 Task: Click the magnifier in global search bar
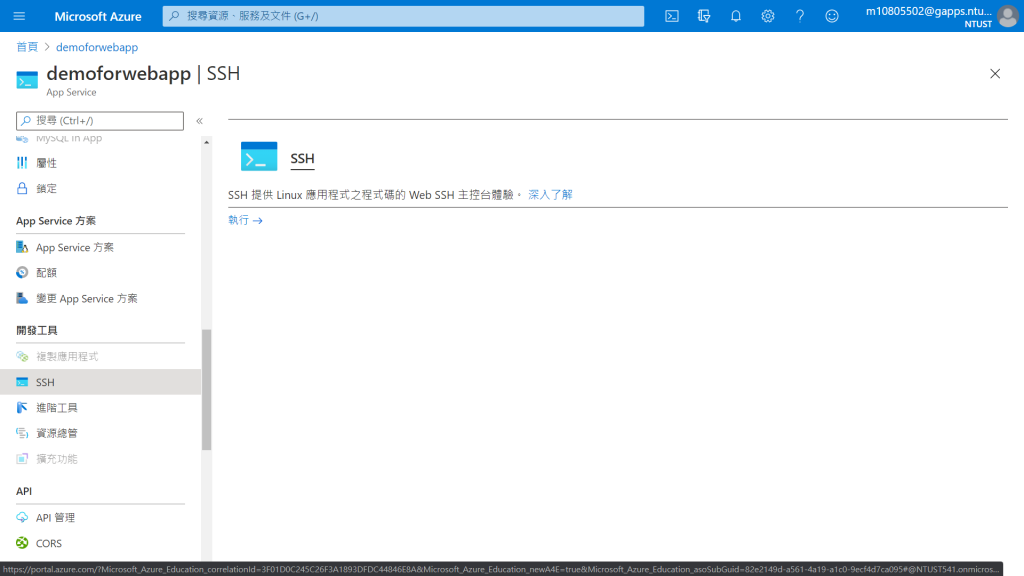pyautogui.click(x=174, y=16)
